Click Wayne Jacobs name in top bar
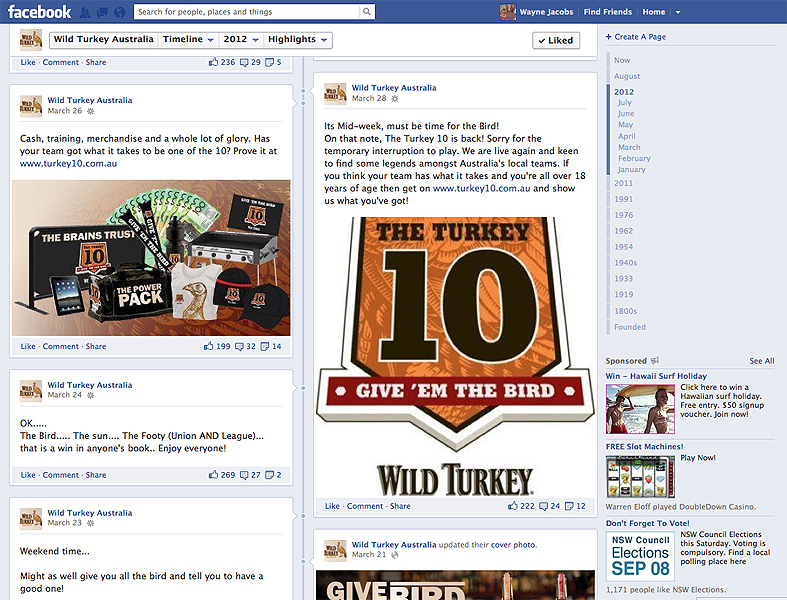Viewport: 787px width, 600px height. [x=546, y=12]
